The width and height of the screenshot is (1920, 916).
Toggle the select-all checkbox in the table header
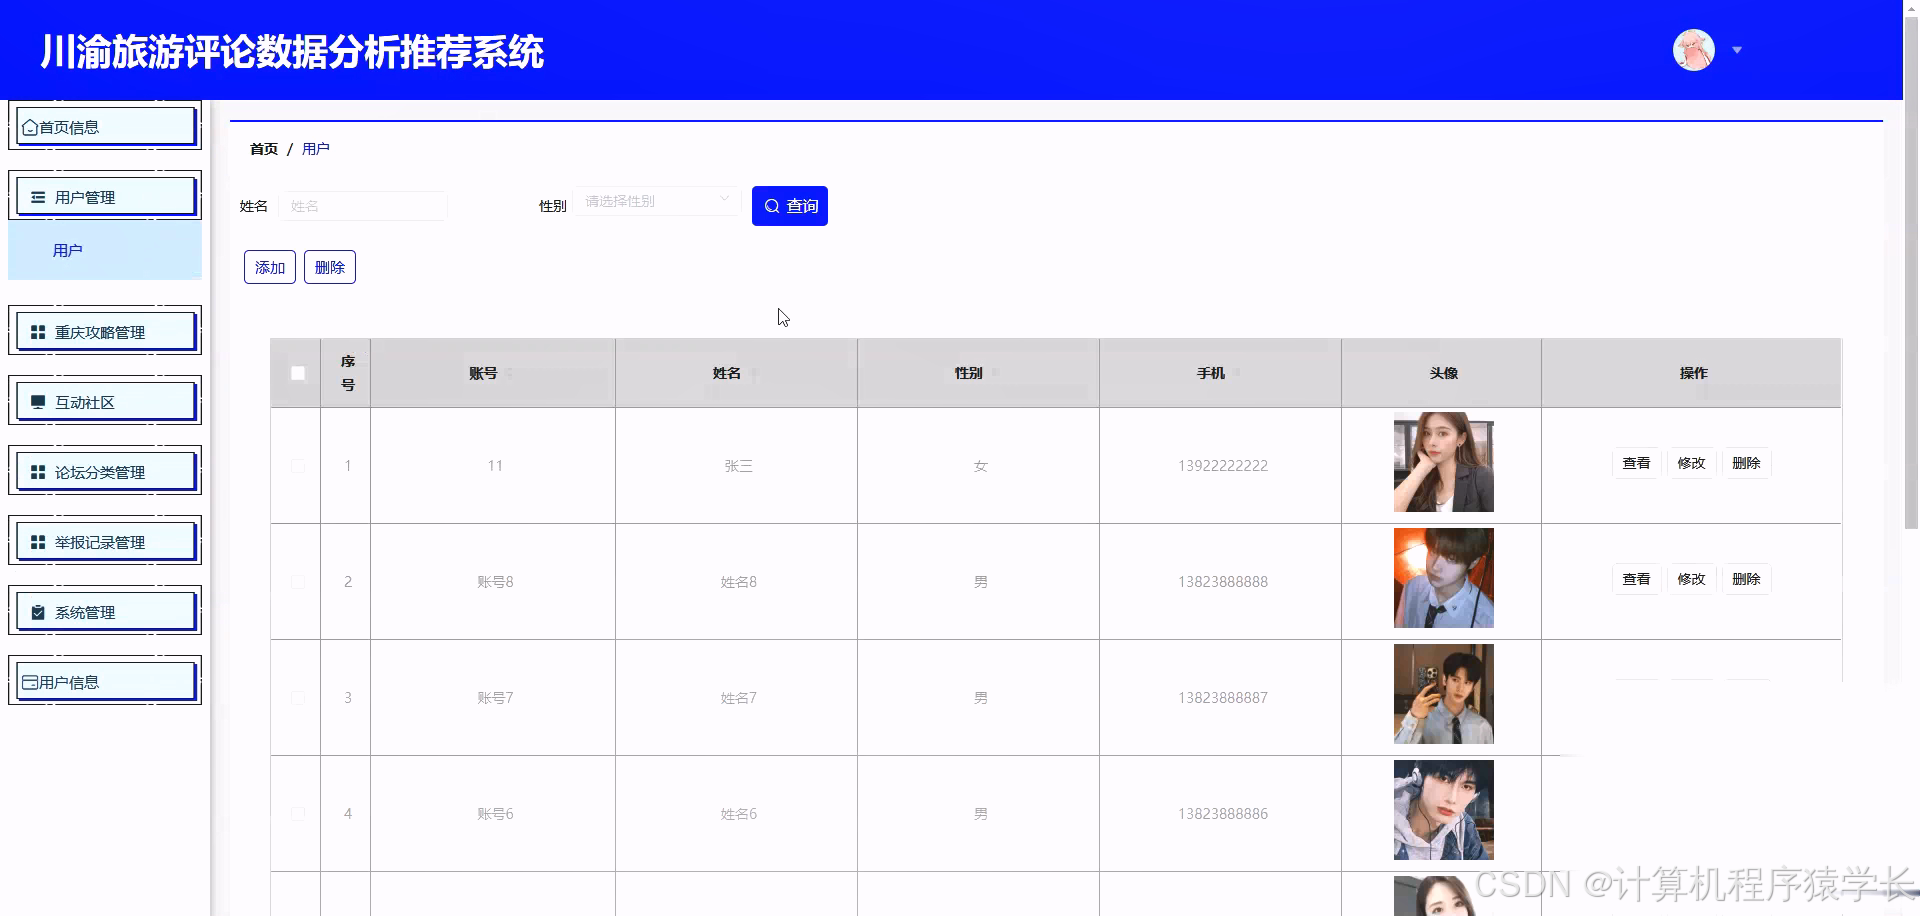[x=298, y=373]
